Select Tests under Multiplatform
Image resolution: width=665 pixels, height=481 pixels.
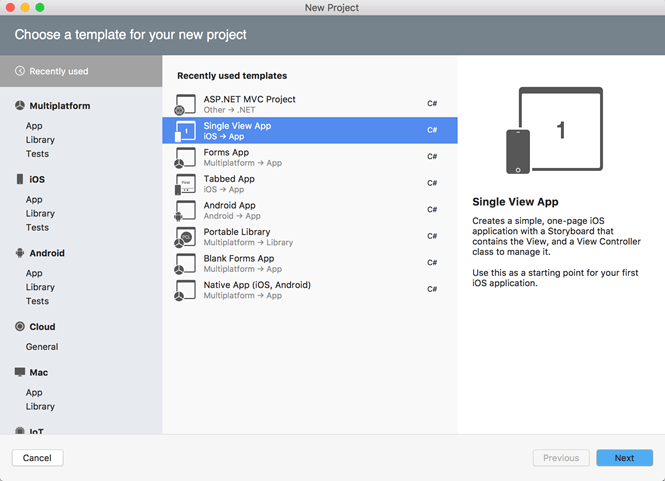pyautogui.click(x=37, y=154)
